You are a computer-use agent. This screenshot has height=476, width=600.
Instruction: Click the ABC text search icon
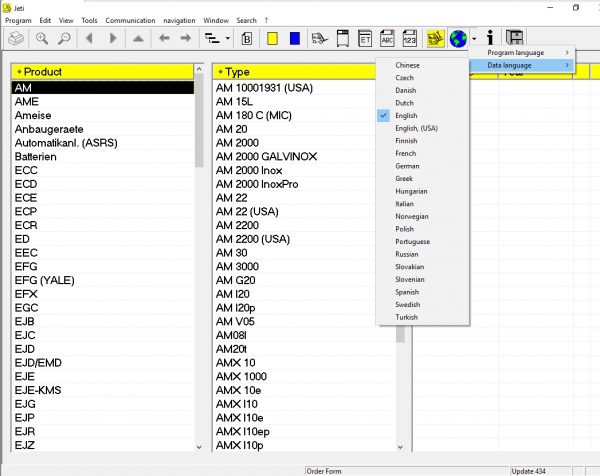pyautogui.click(x=387, y=38)
